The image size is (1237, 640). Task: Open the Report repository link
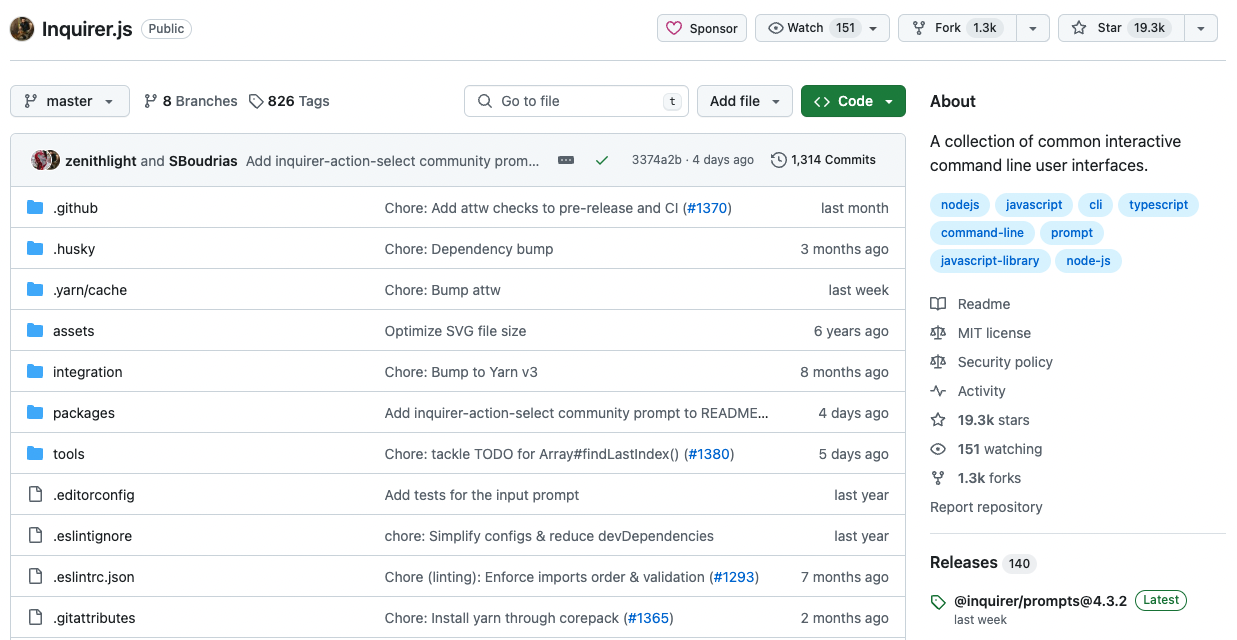click(x=986, y=507)
